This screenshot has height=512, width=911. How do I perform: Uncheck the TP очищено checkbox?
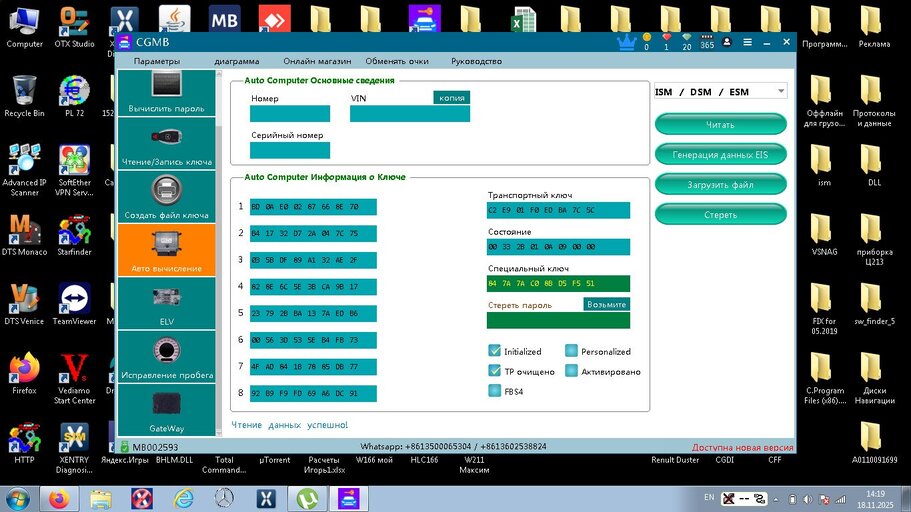click(494, 371)
